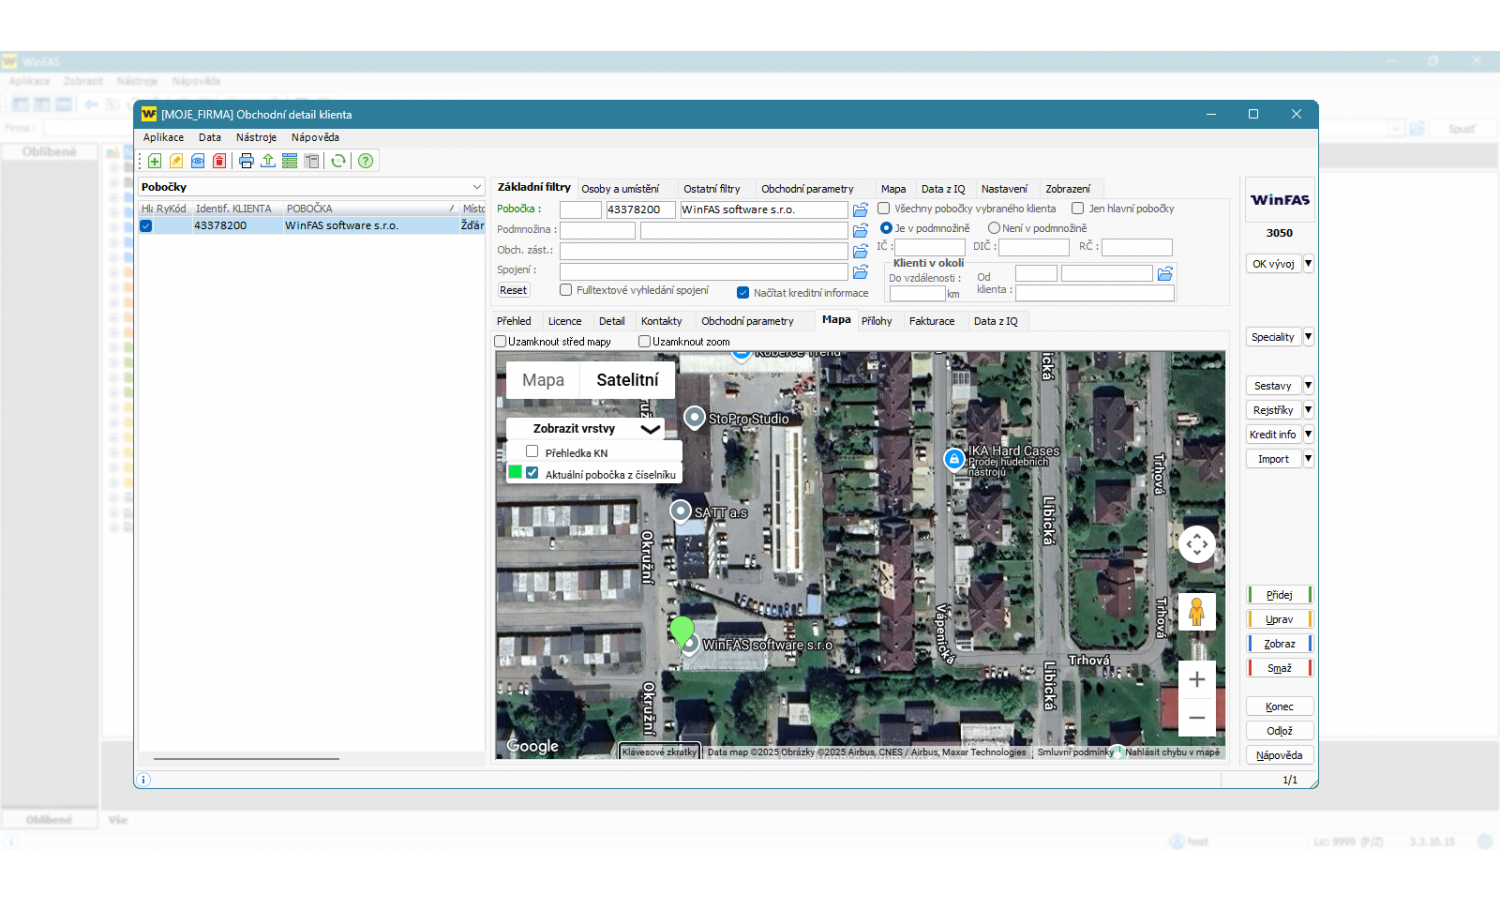The height and width of the screenshot is (900, 1500).
Task: Click the Smaž button
Action: [1279, 669]
